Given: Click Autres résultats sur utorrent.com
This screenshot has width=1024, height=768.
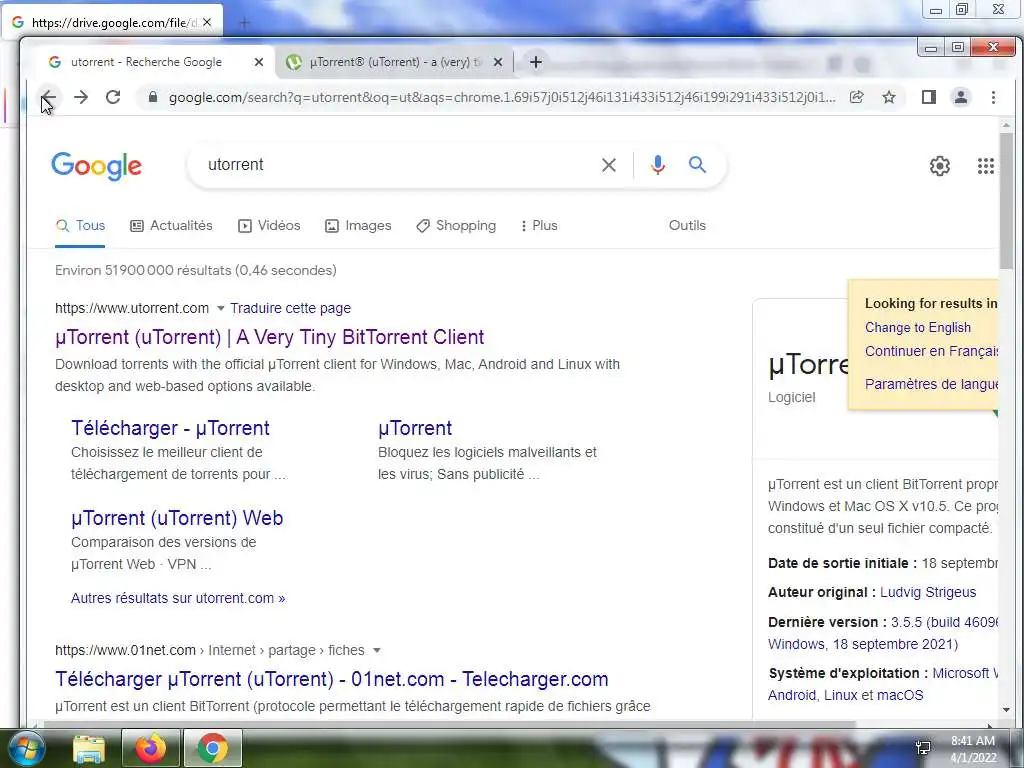Looking at the screenshot, I should pos(178,598).
